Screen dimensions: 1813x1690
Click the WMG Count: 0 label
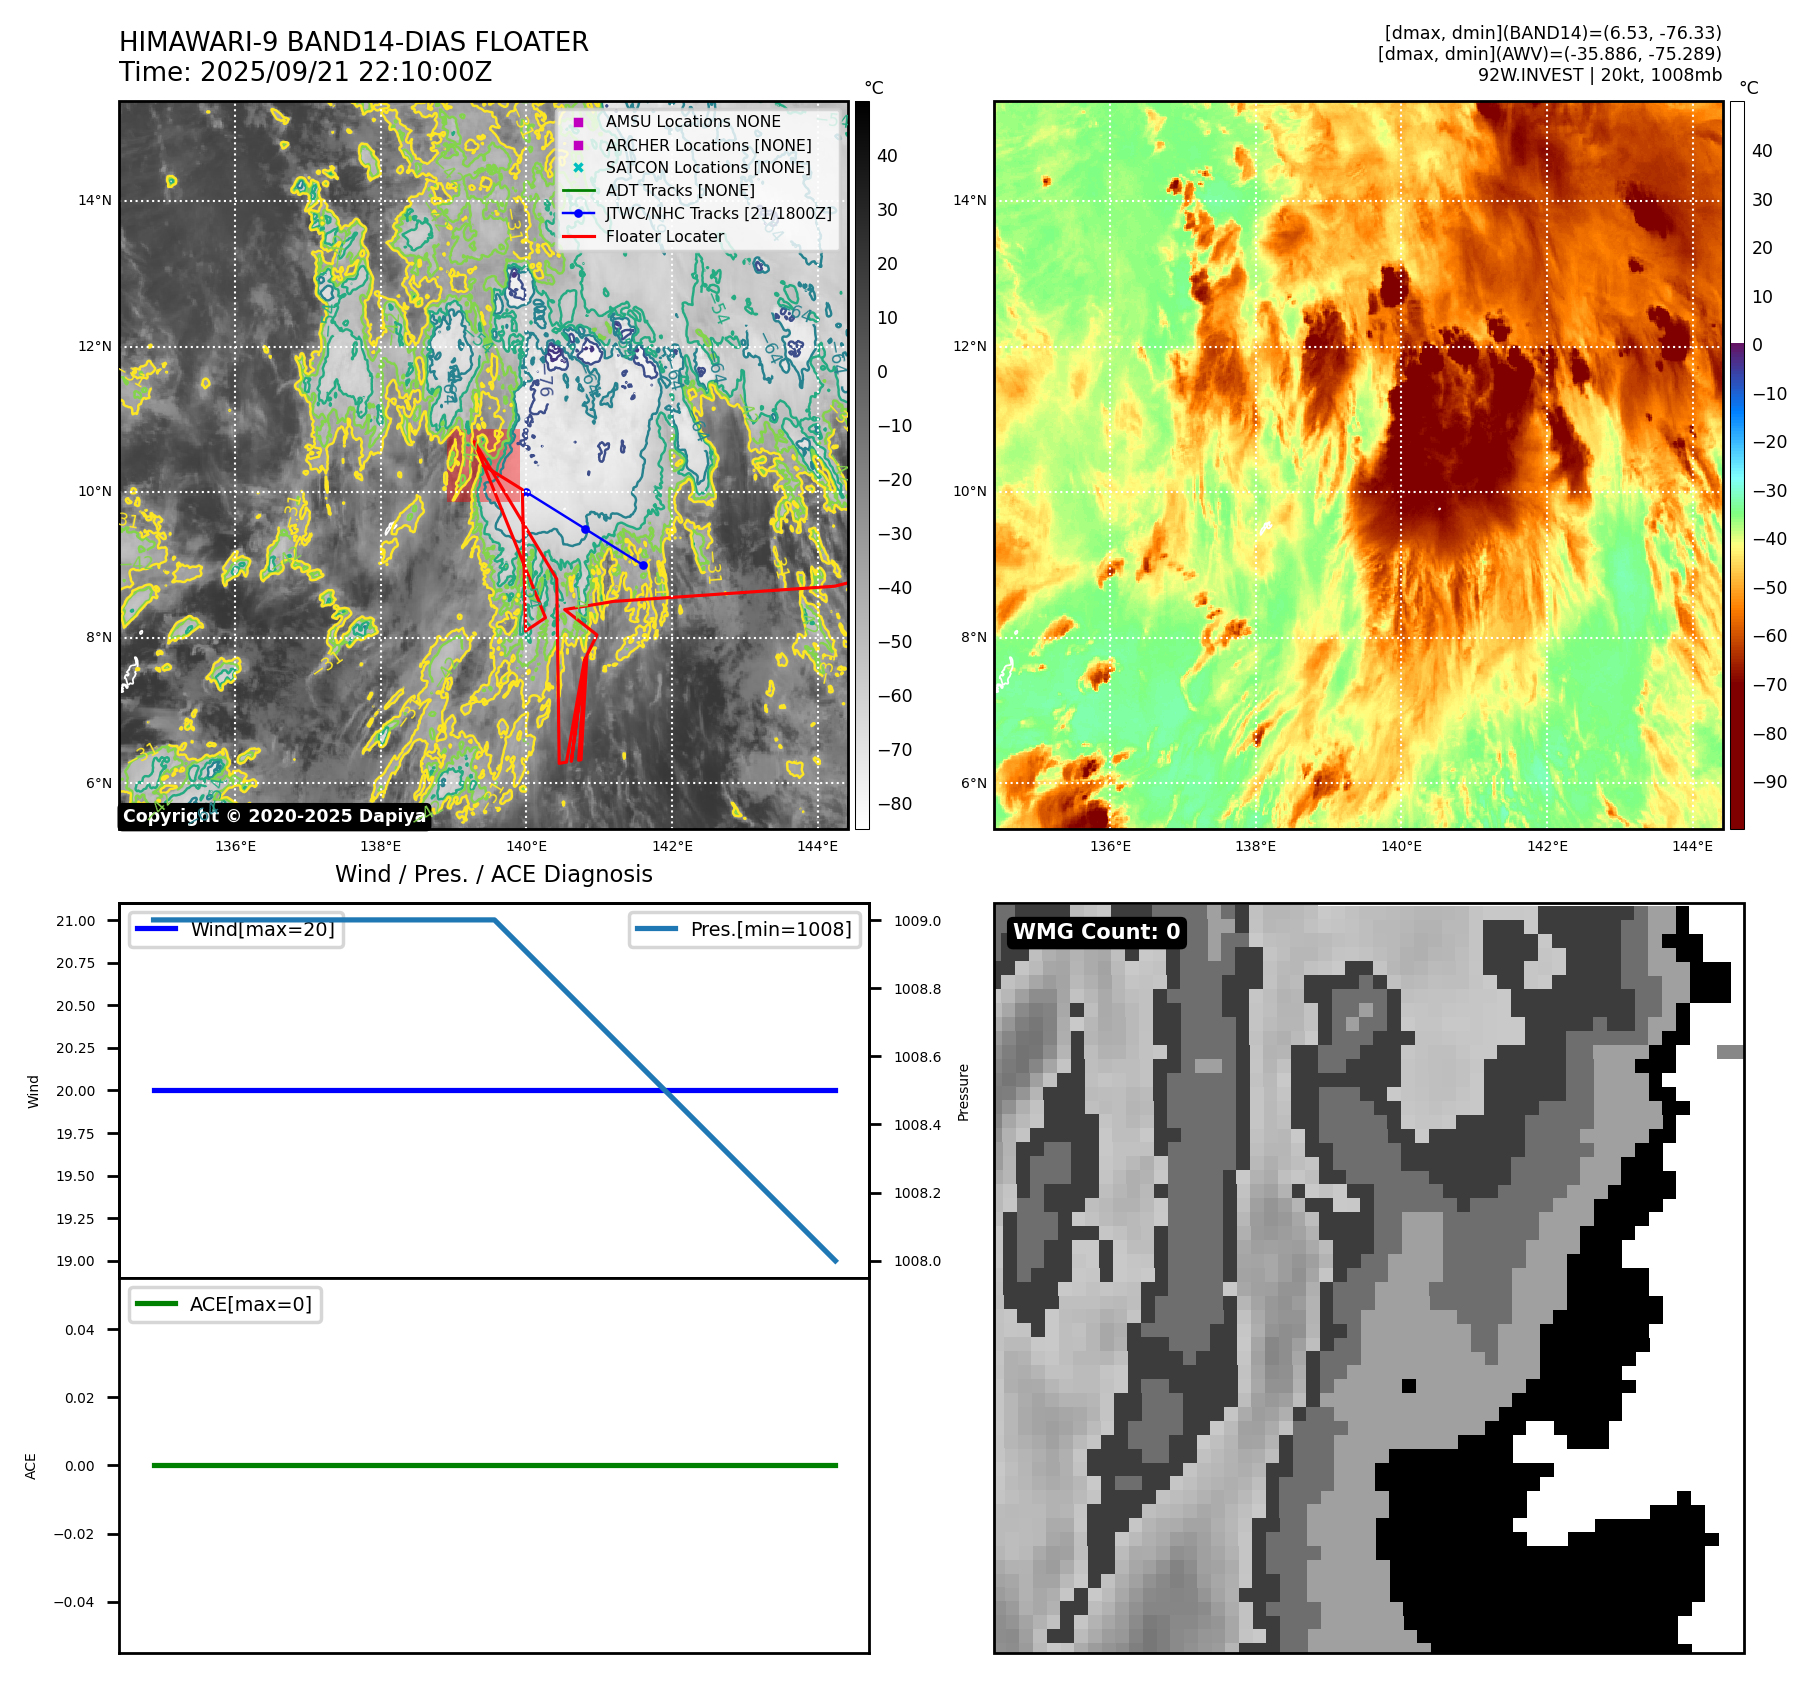tap(1097, 932)
